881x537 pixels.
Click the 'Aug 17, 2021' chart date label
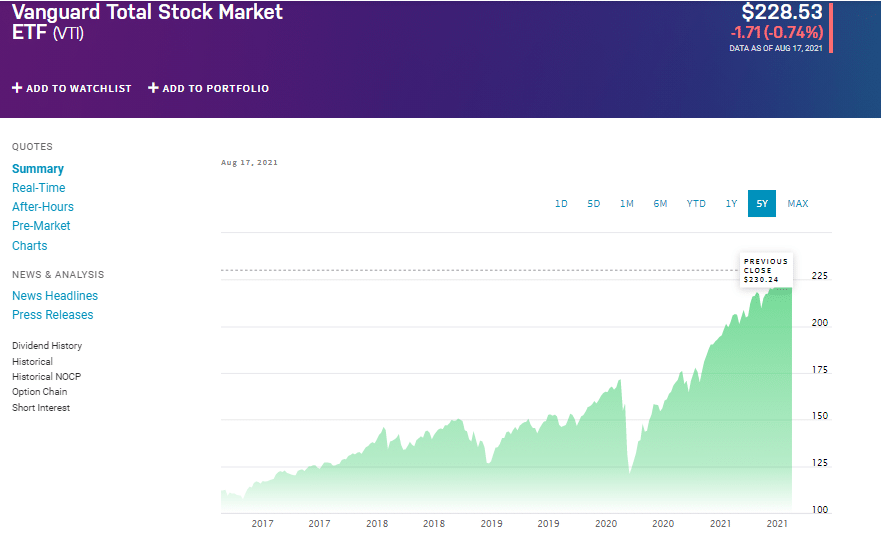pos(249,162)
